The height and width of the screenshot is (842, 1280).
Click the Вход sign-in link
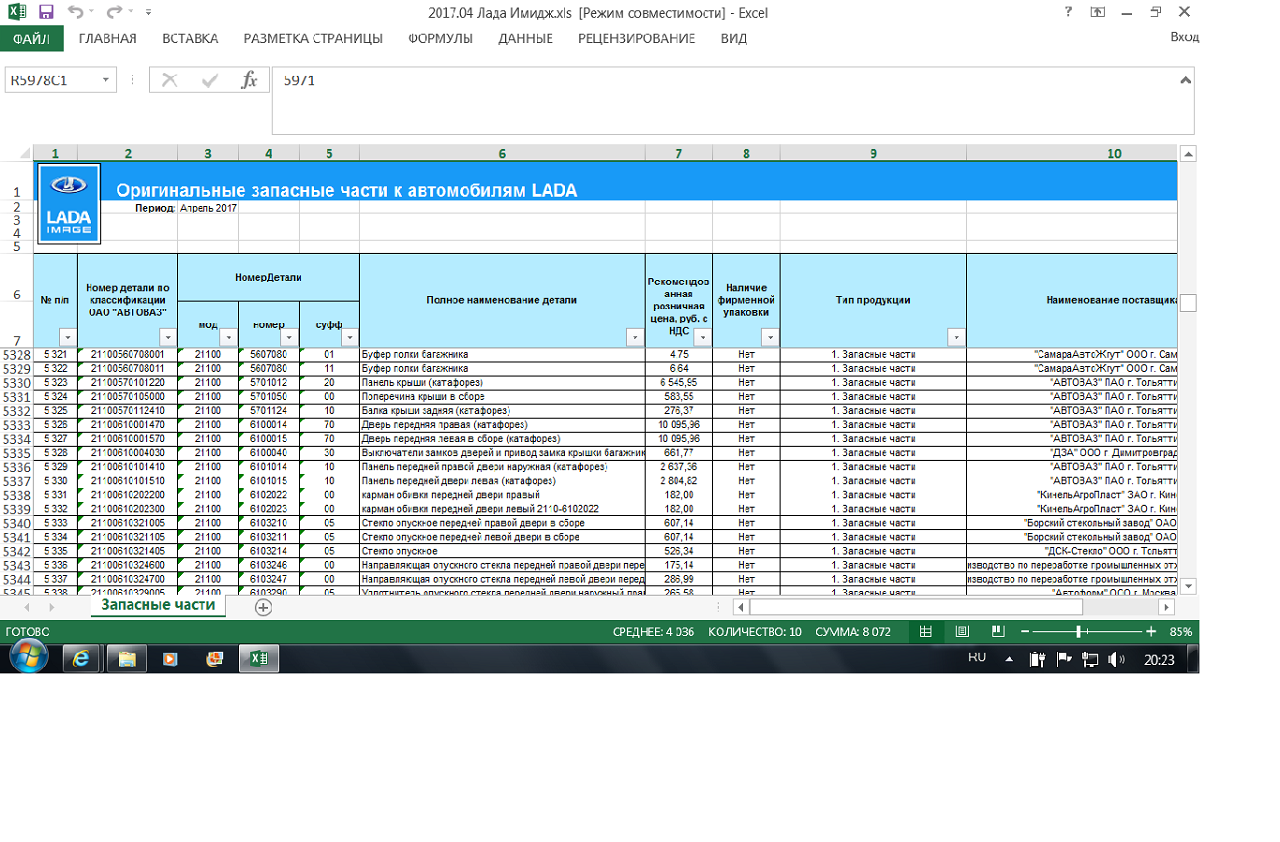click(x=1184, y=37)
